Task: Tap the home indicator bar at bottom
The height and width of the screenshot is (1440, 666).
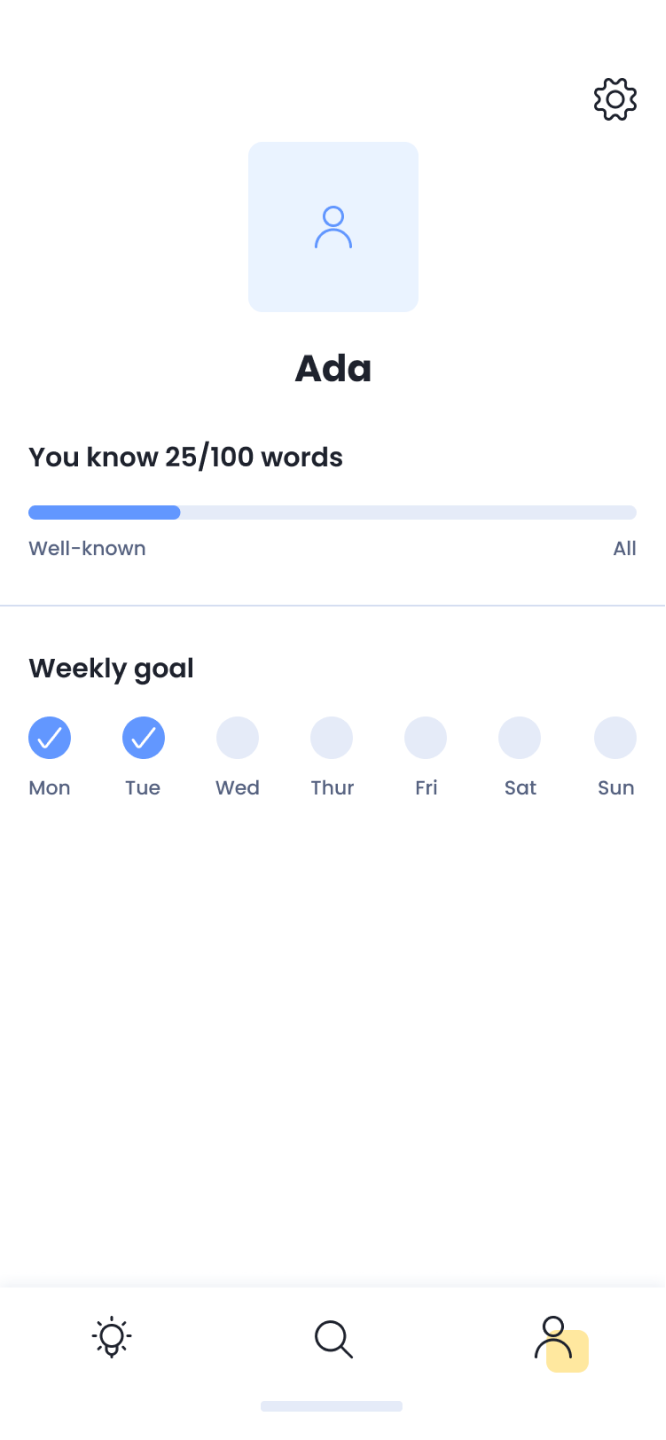Action: [331, 1406]
